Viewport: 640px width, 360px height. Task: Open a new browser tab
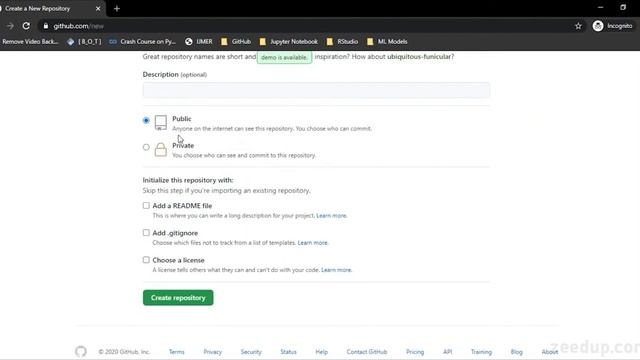pos(117,9)
